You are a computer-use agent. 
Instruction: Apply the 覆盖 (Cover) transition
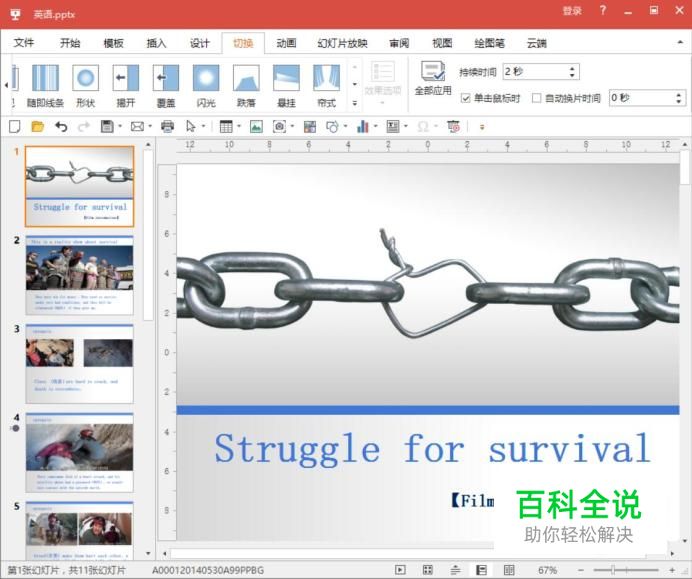[x=165, y=86]
